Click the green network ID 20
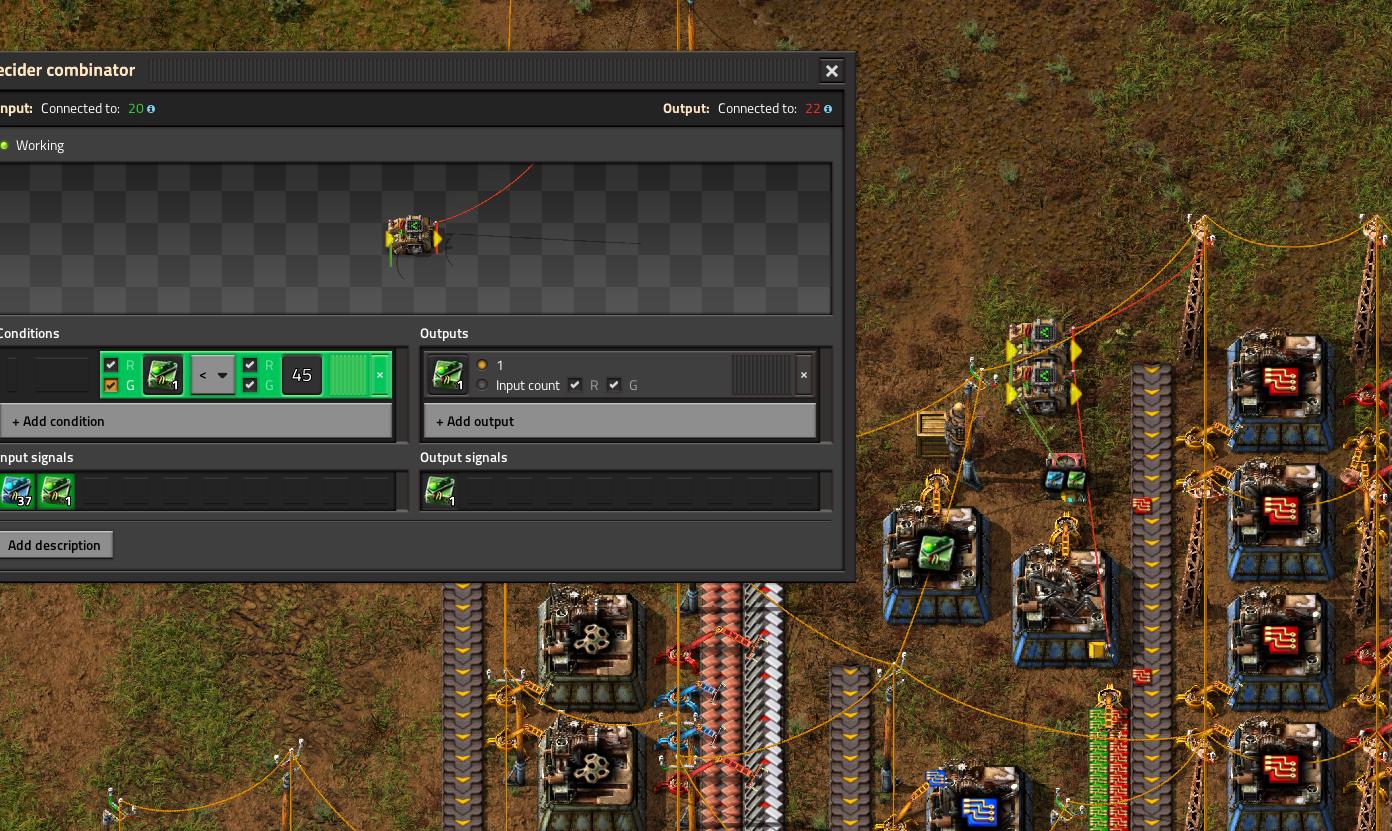 pyautogui.click(x=136, y=108)
